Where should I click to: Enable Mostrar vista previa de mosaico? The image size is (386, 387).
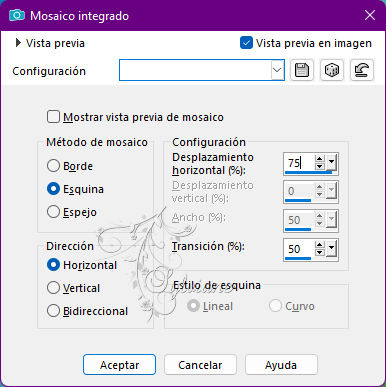[x=53, y=117]
